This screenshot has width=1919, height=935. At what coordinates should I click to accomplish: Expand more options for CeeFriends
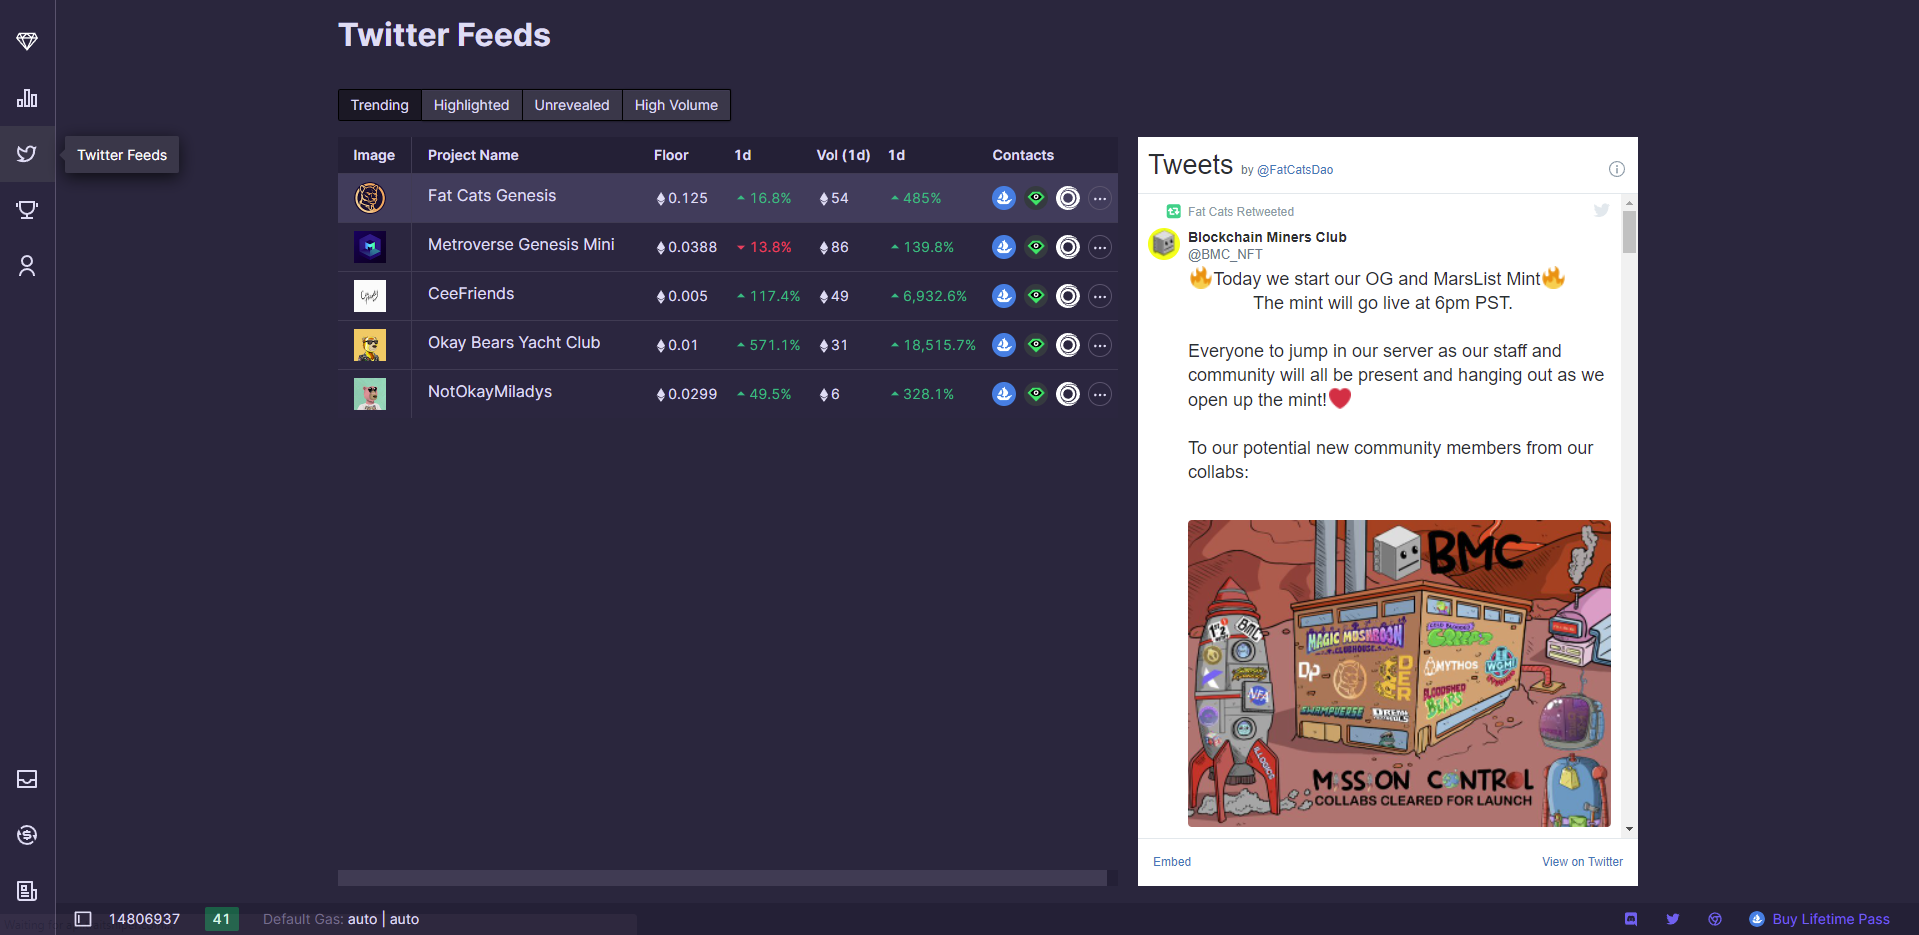coord(1100,296)
